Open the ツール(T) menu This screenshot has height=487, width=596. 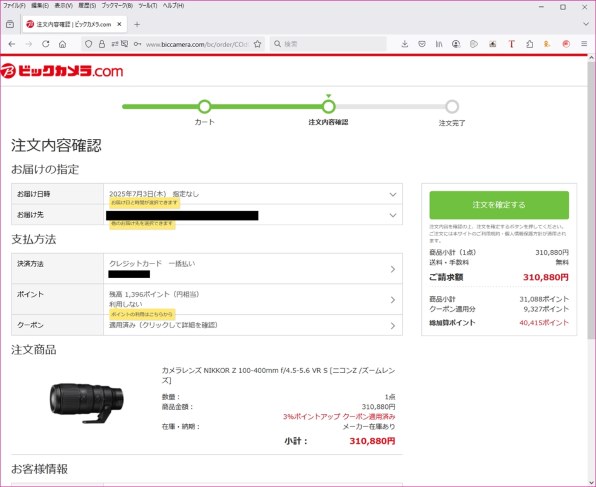coord(147,6)
